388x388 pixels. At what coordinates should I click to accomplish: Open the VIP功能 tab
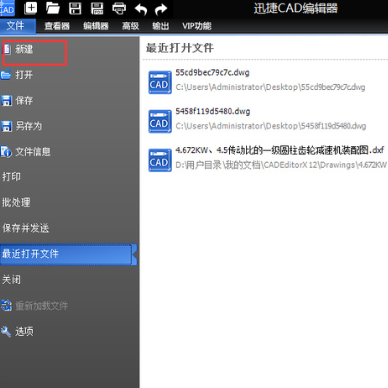[x=197, y=26]
